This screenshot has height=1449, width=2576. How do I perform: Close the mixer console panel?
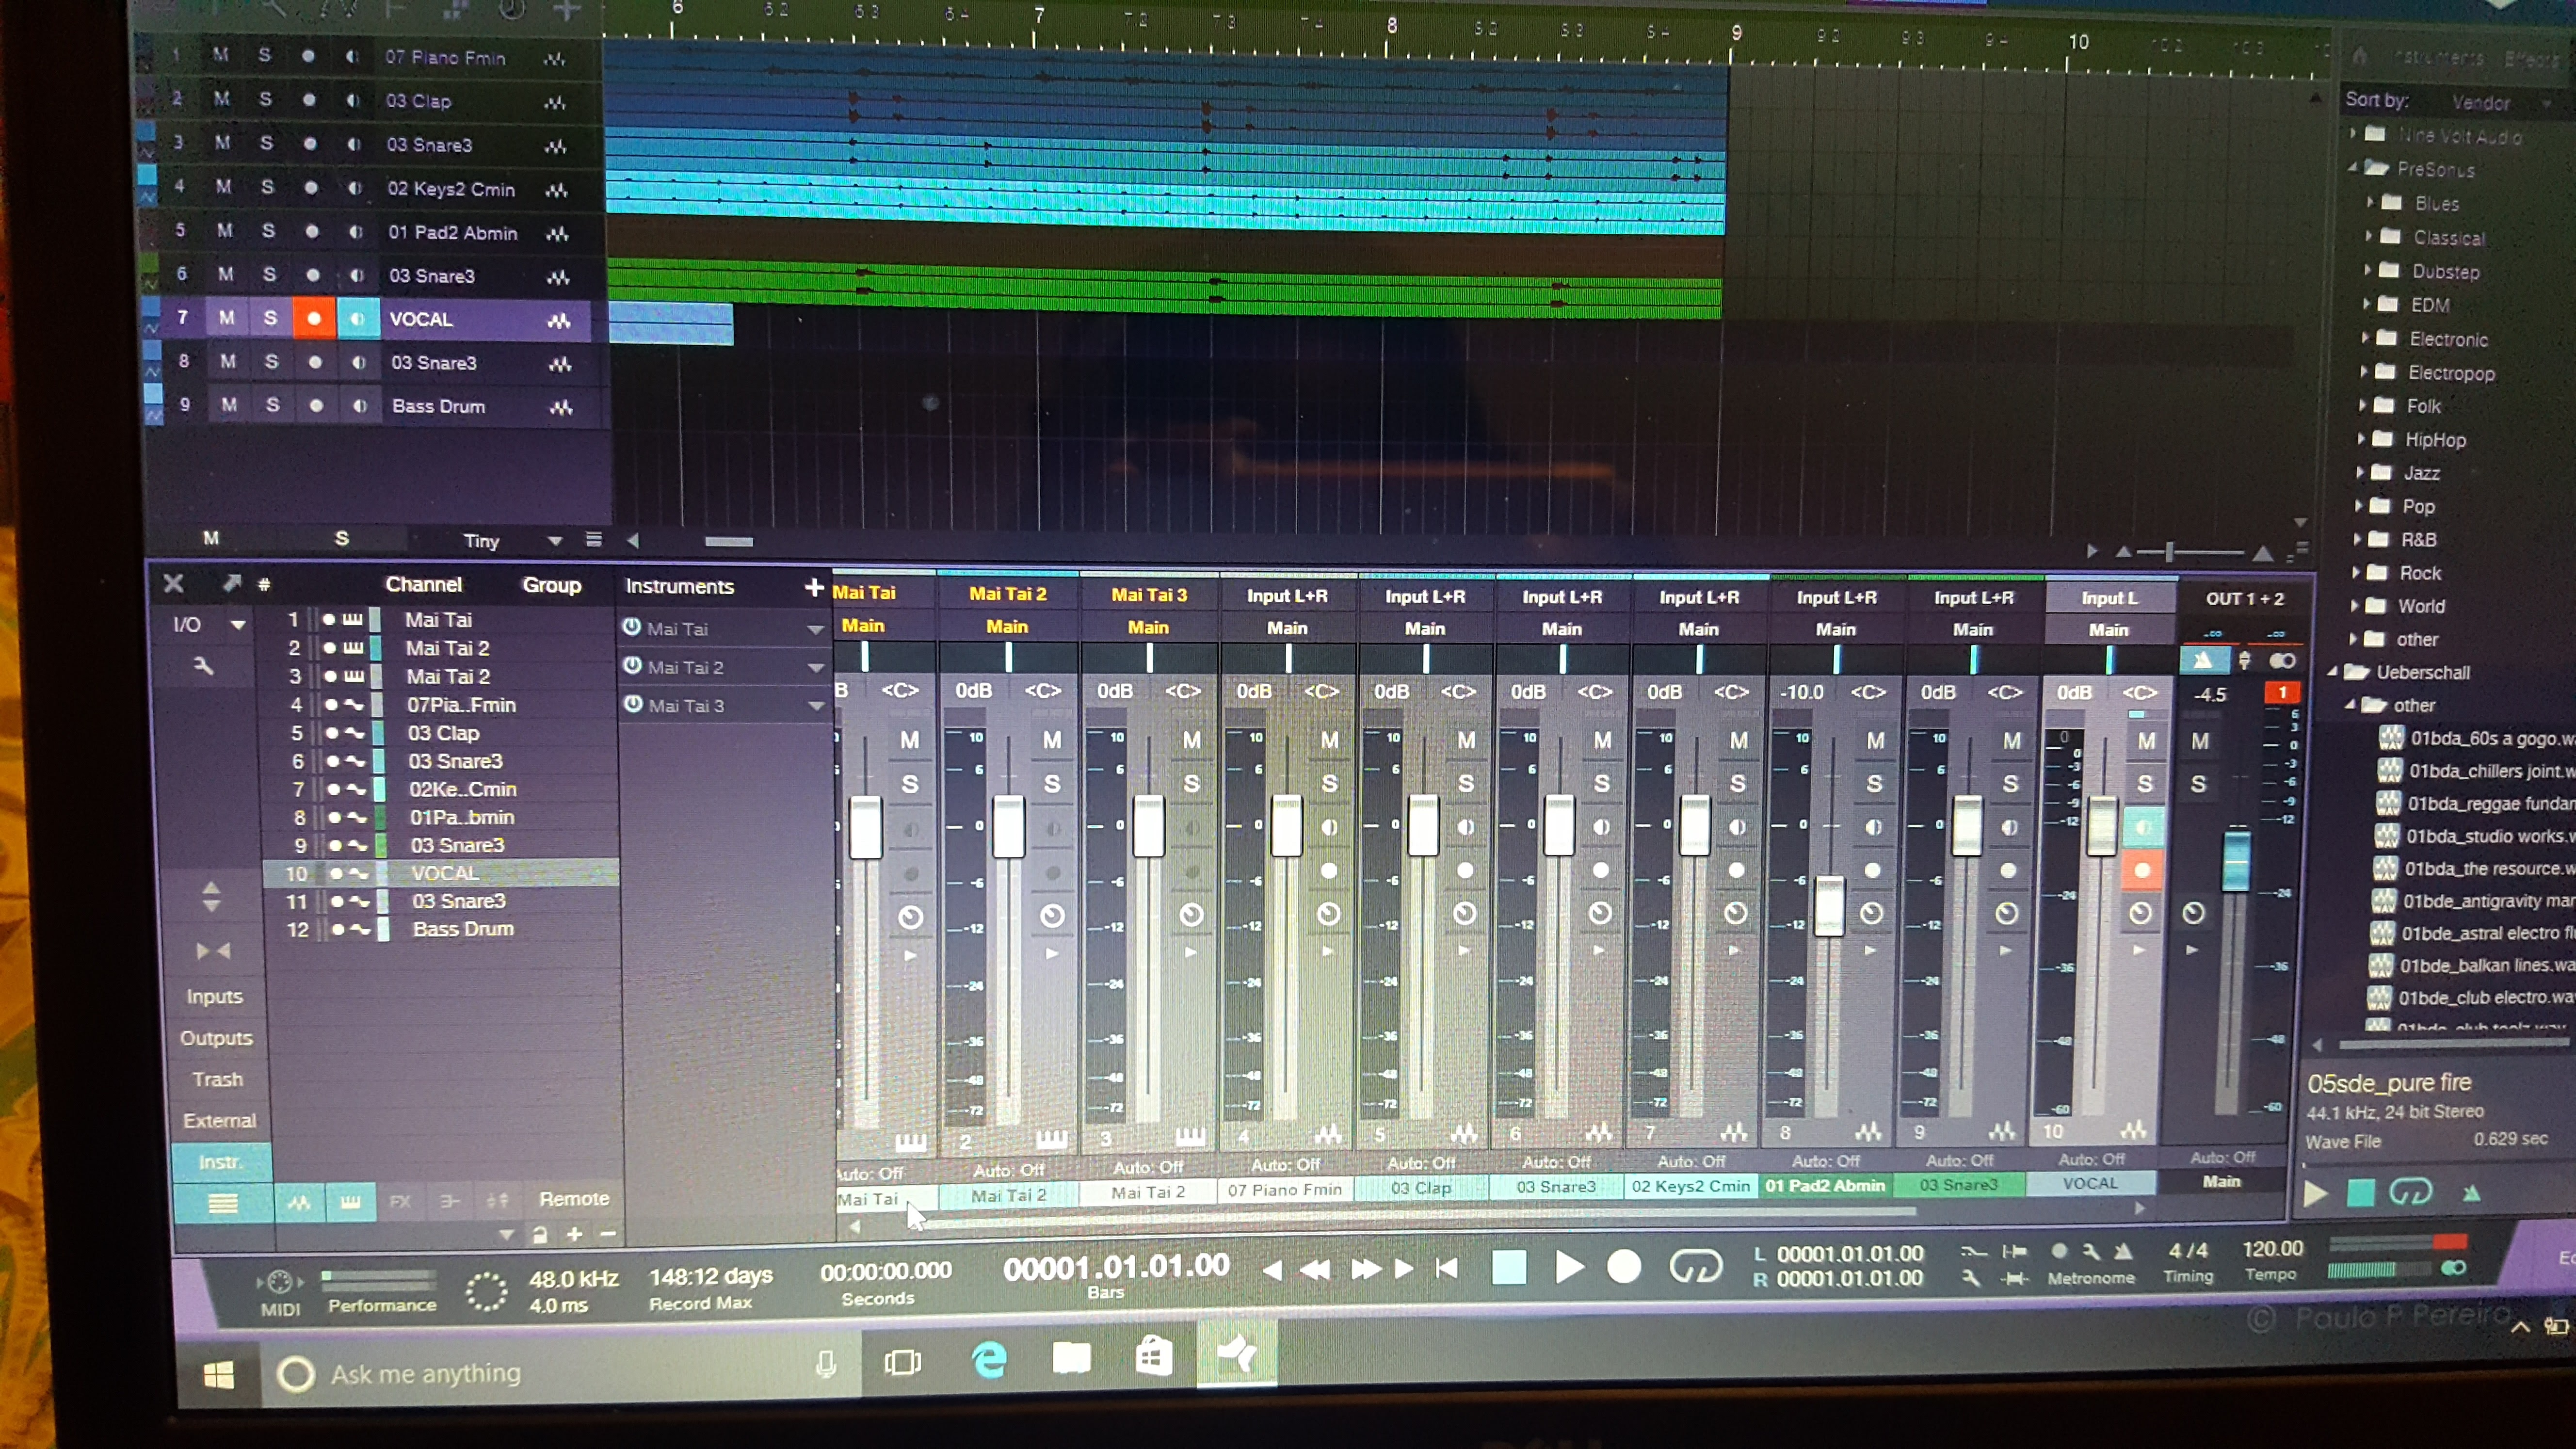[173, 583]
